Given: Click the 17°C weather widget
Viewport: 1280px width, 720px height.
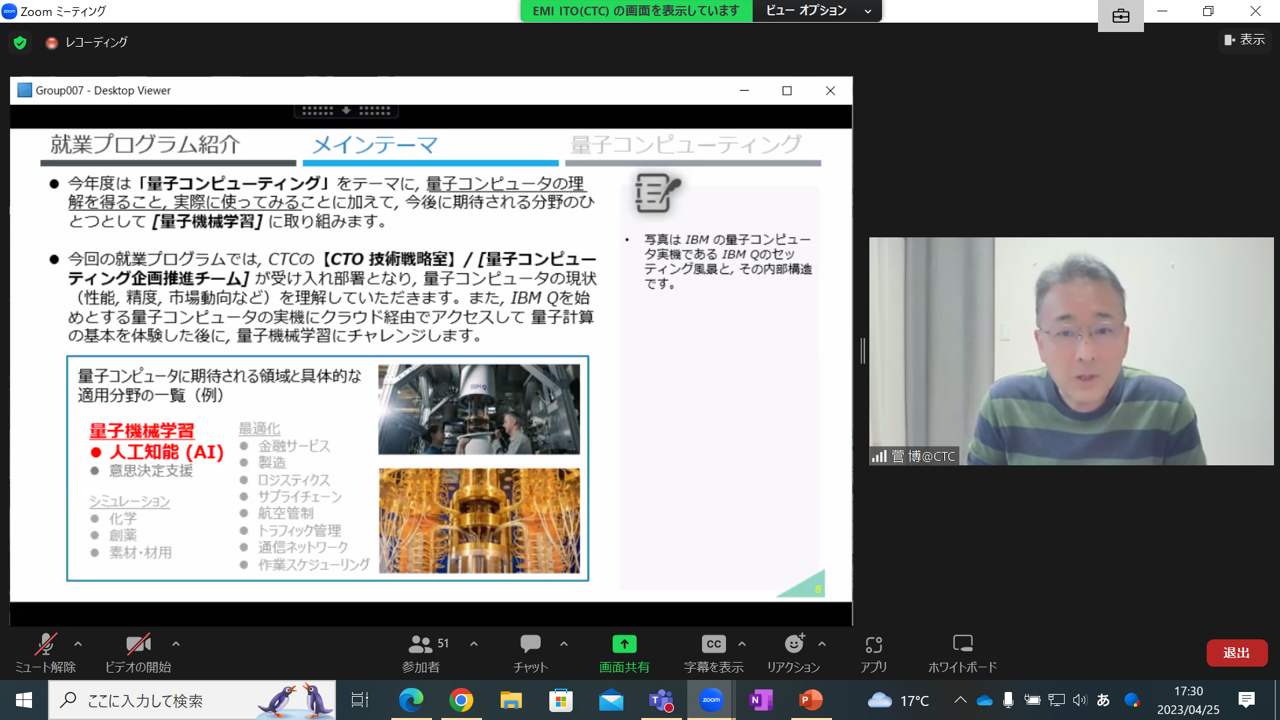Looking at the screenshot, I should pos(899,700).
